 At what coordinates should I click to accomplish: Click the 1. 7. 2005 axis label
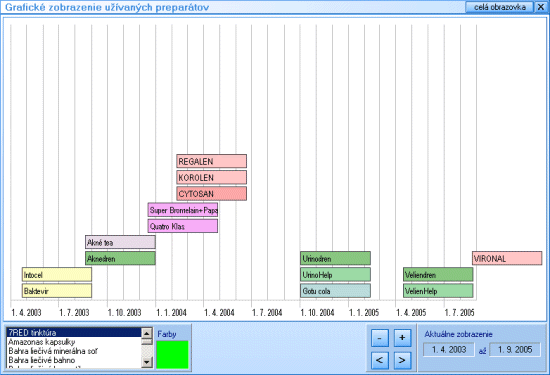pos(459,313)
